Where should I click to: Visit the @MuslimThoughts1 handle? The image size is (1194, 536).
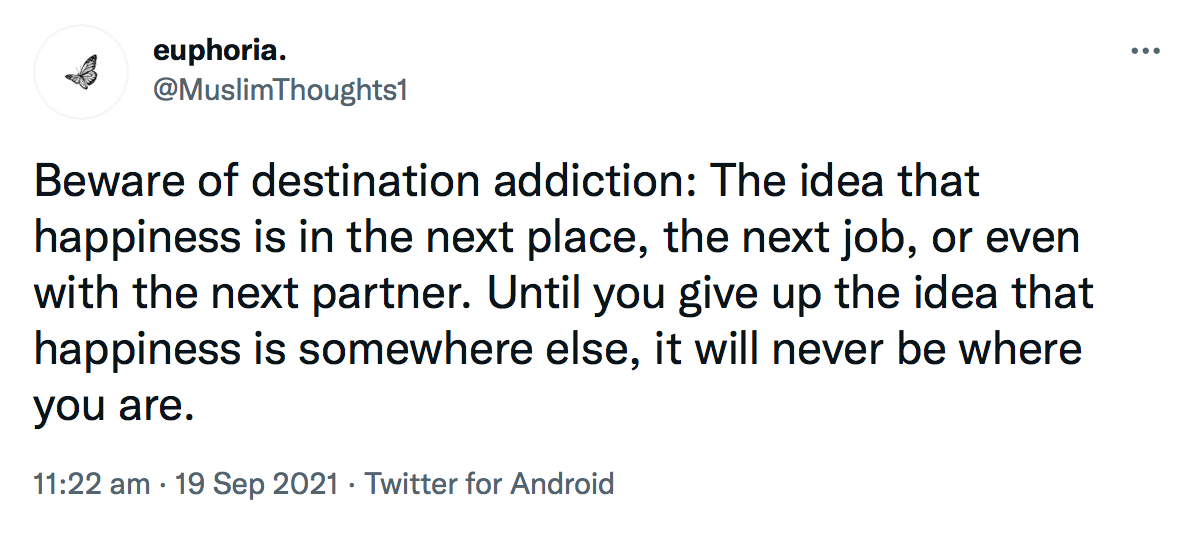coord(280,91)
